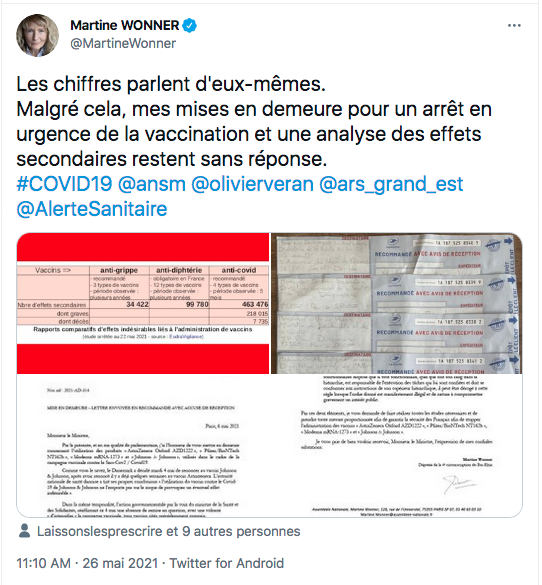Click the Twitter for Android source label
Screen dimensions: 542x585
227,563
